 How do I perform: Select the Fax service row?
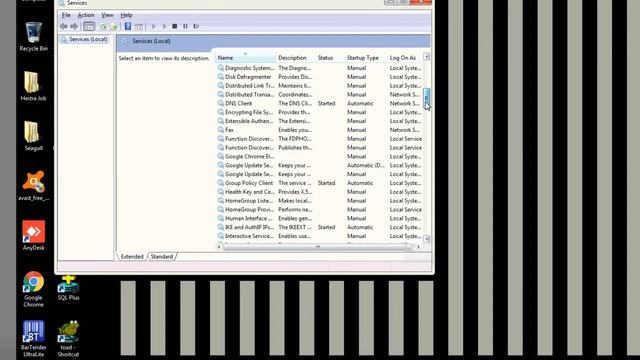click(x=320, y=130)
